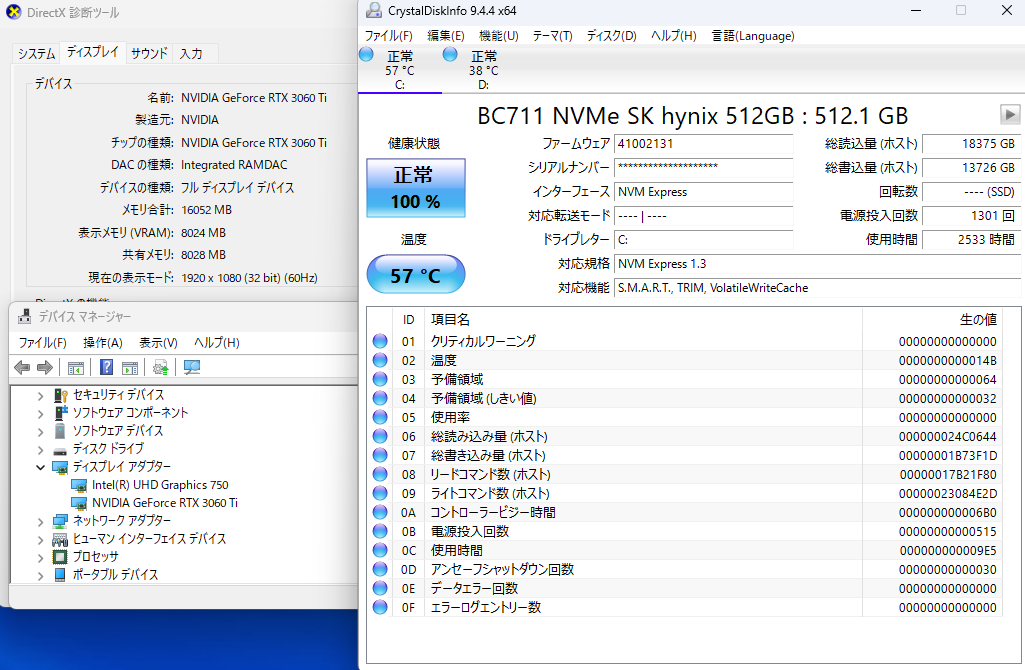Click the Disk Drives icon in tree
Viewport: 1025px width, 670px height.
60,450
